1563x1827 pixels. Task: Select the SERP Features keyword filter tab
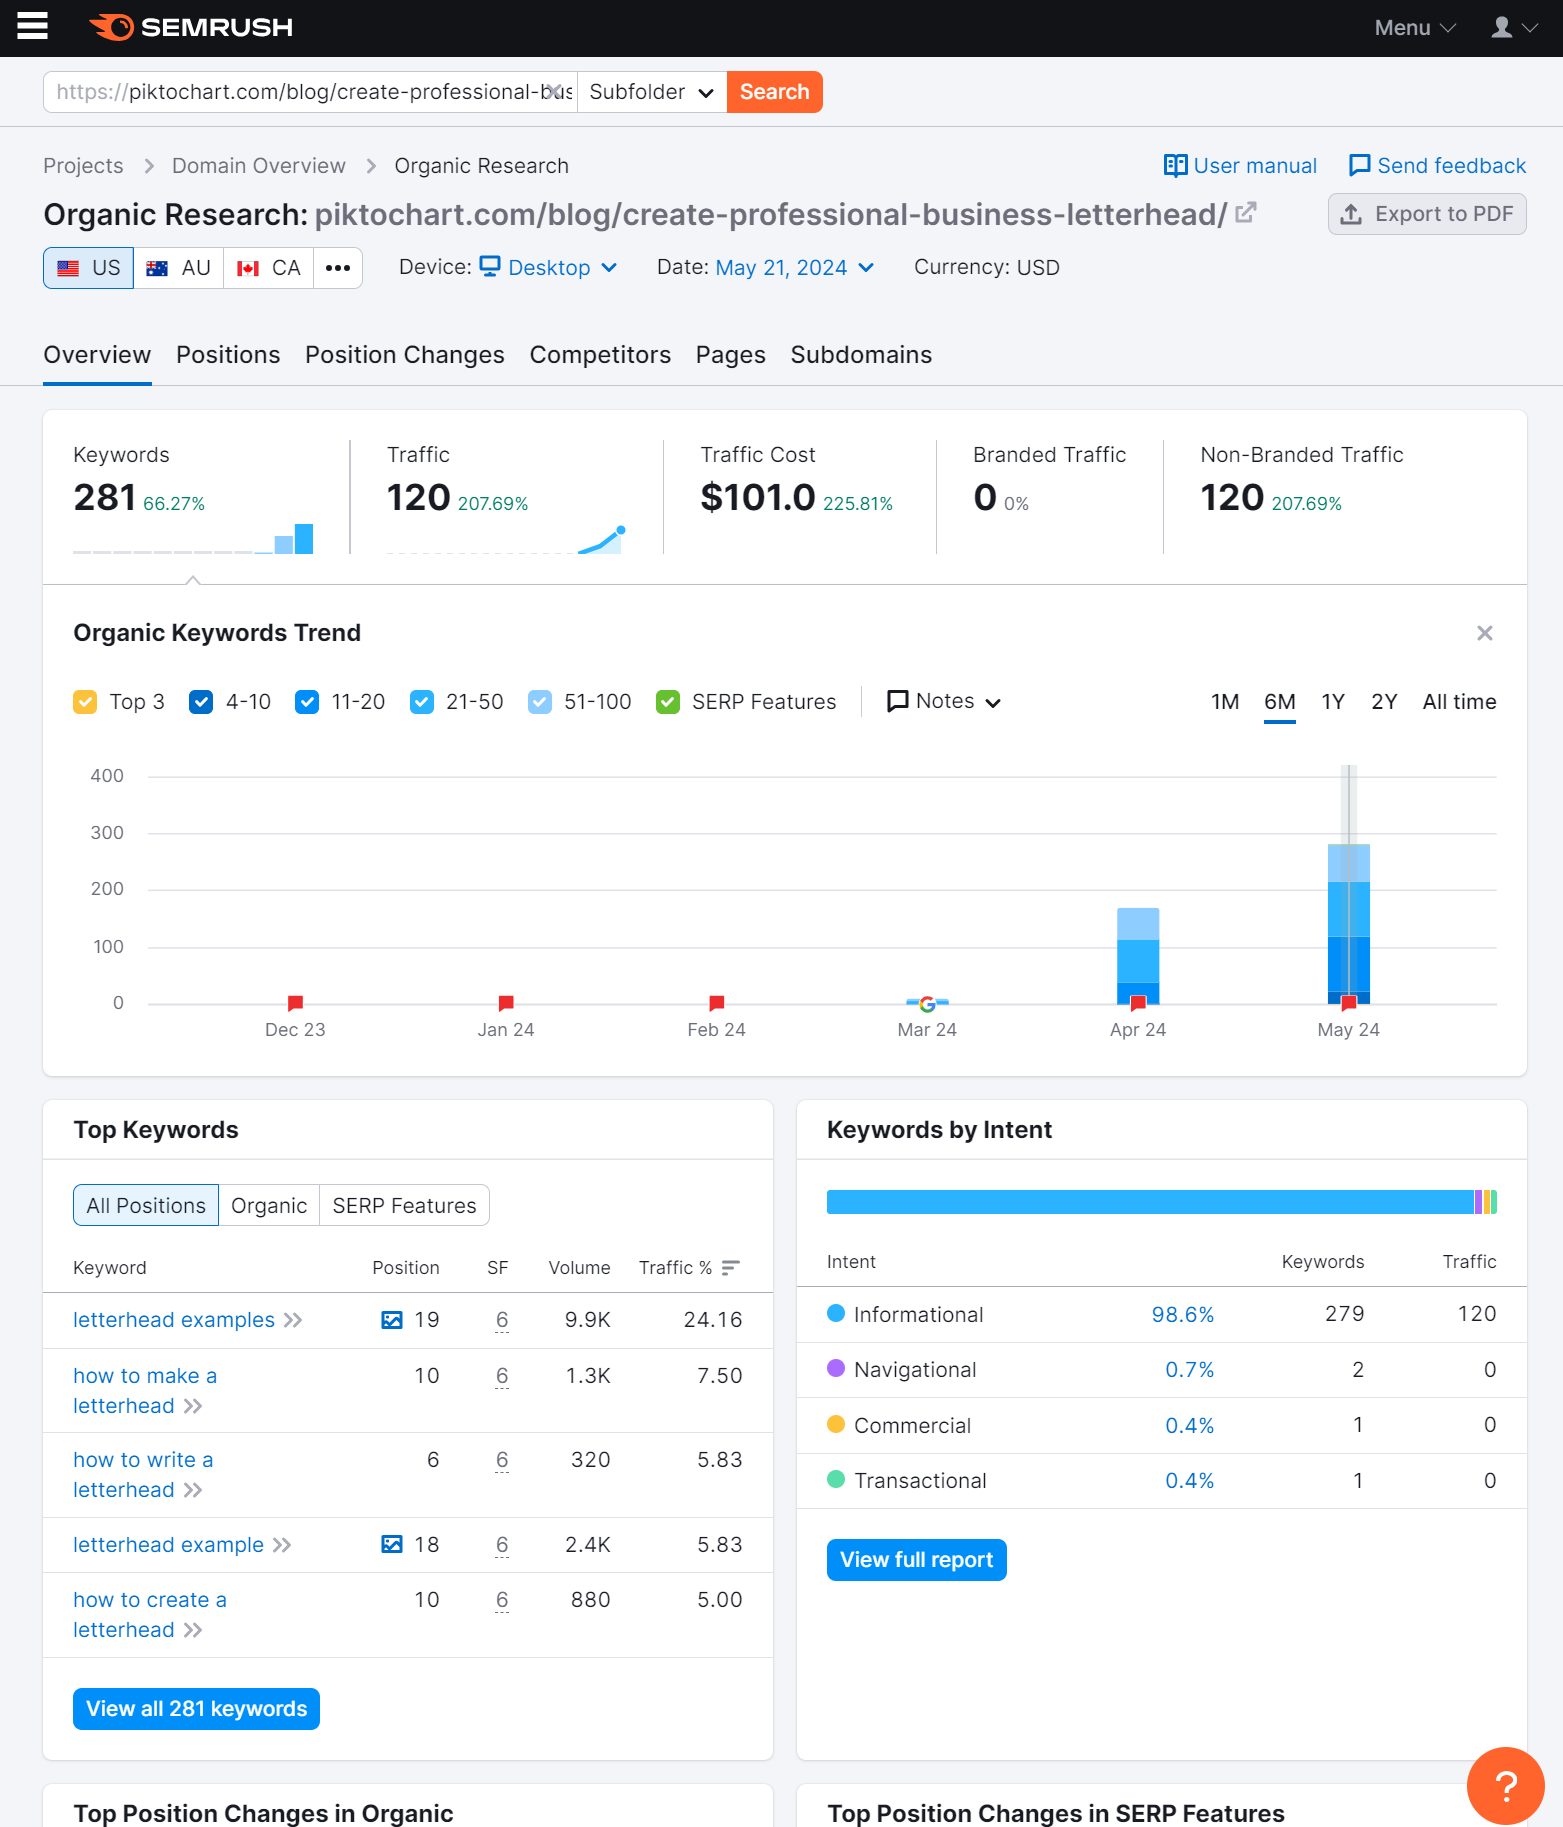404,1206
